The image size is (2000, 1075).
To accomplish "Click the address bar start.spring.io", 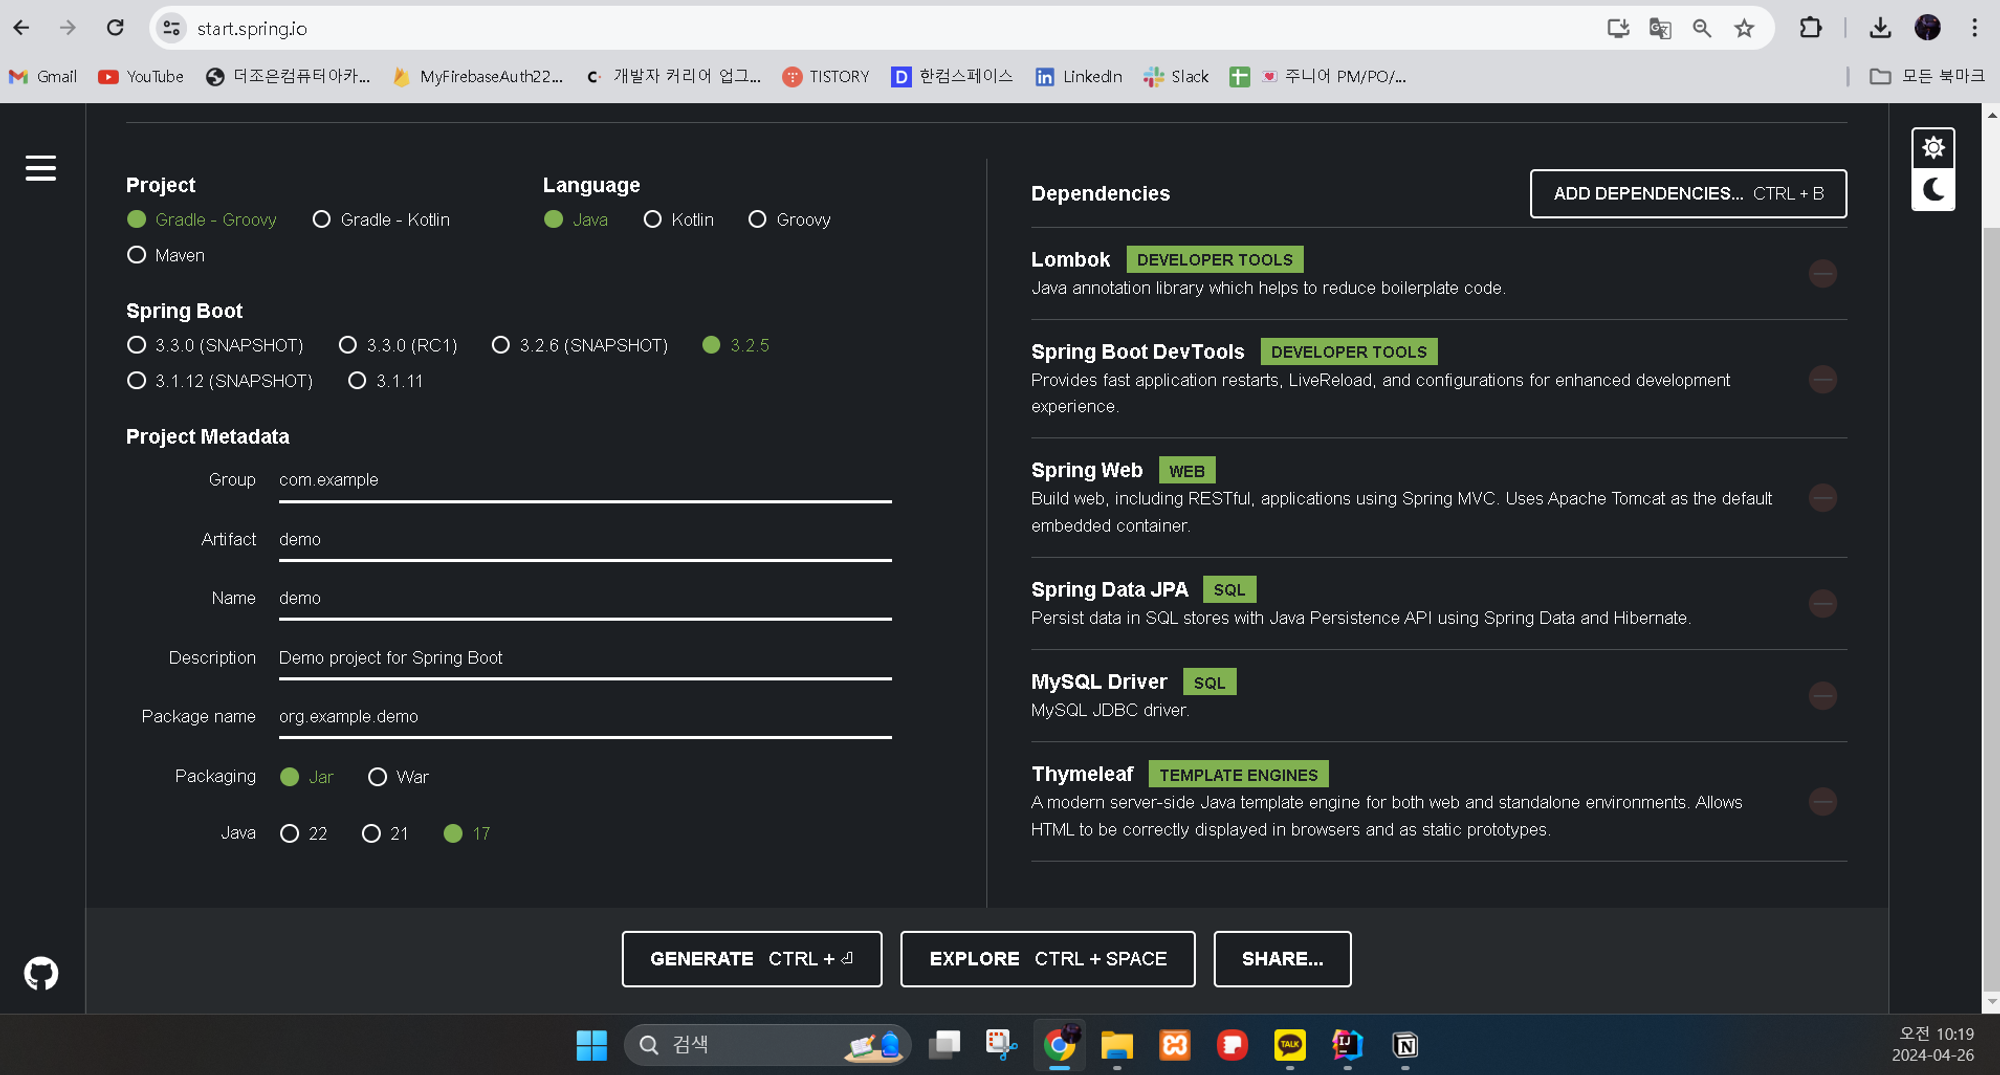I will point(252,28).
